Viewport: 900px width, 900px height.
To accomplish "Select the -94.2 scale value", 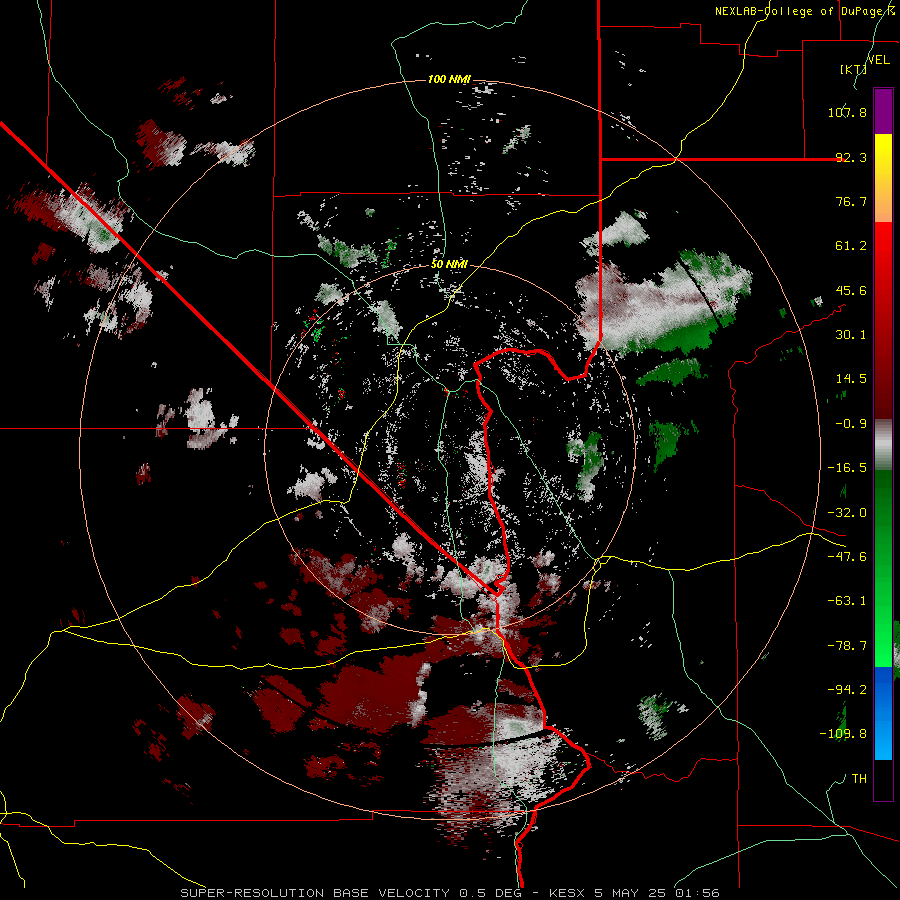I will coord(847,689).
